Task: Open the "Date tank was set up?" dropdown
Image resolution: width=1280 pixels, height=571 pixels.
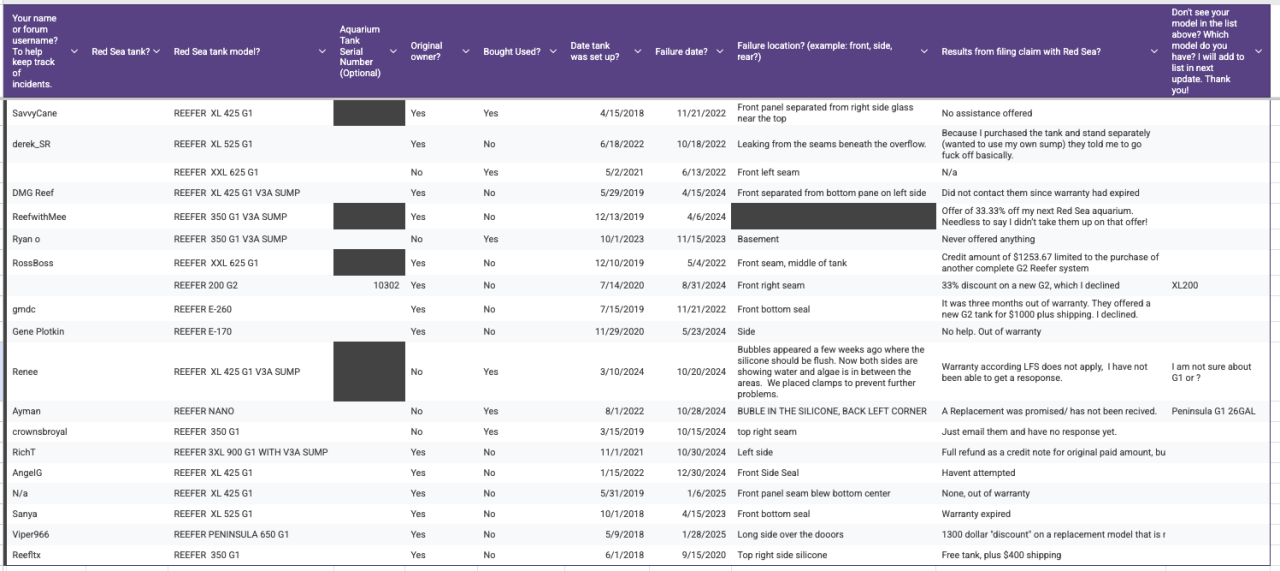Action: pos(638,51)
